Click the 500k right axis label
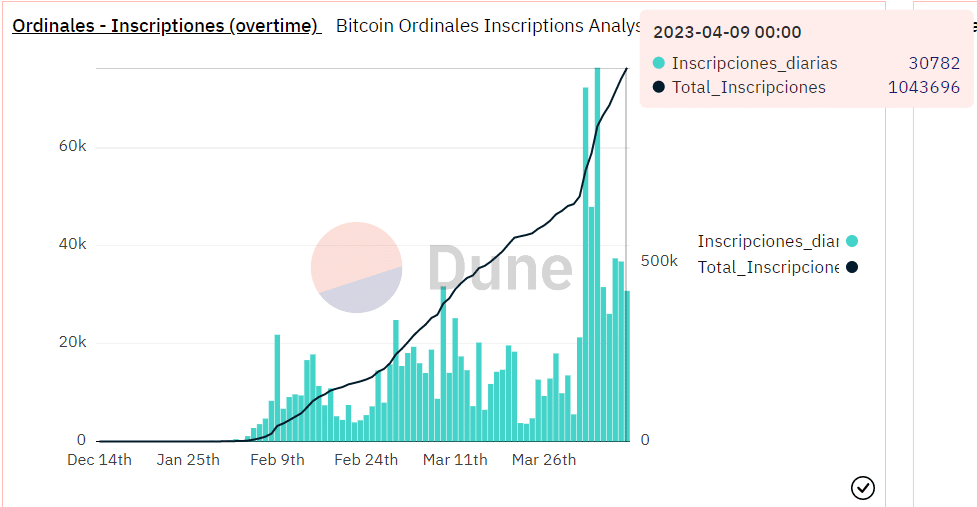 [x=659, y=261]
